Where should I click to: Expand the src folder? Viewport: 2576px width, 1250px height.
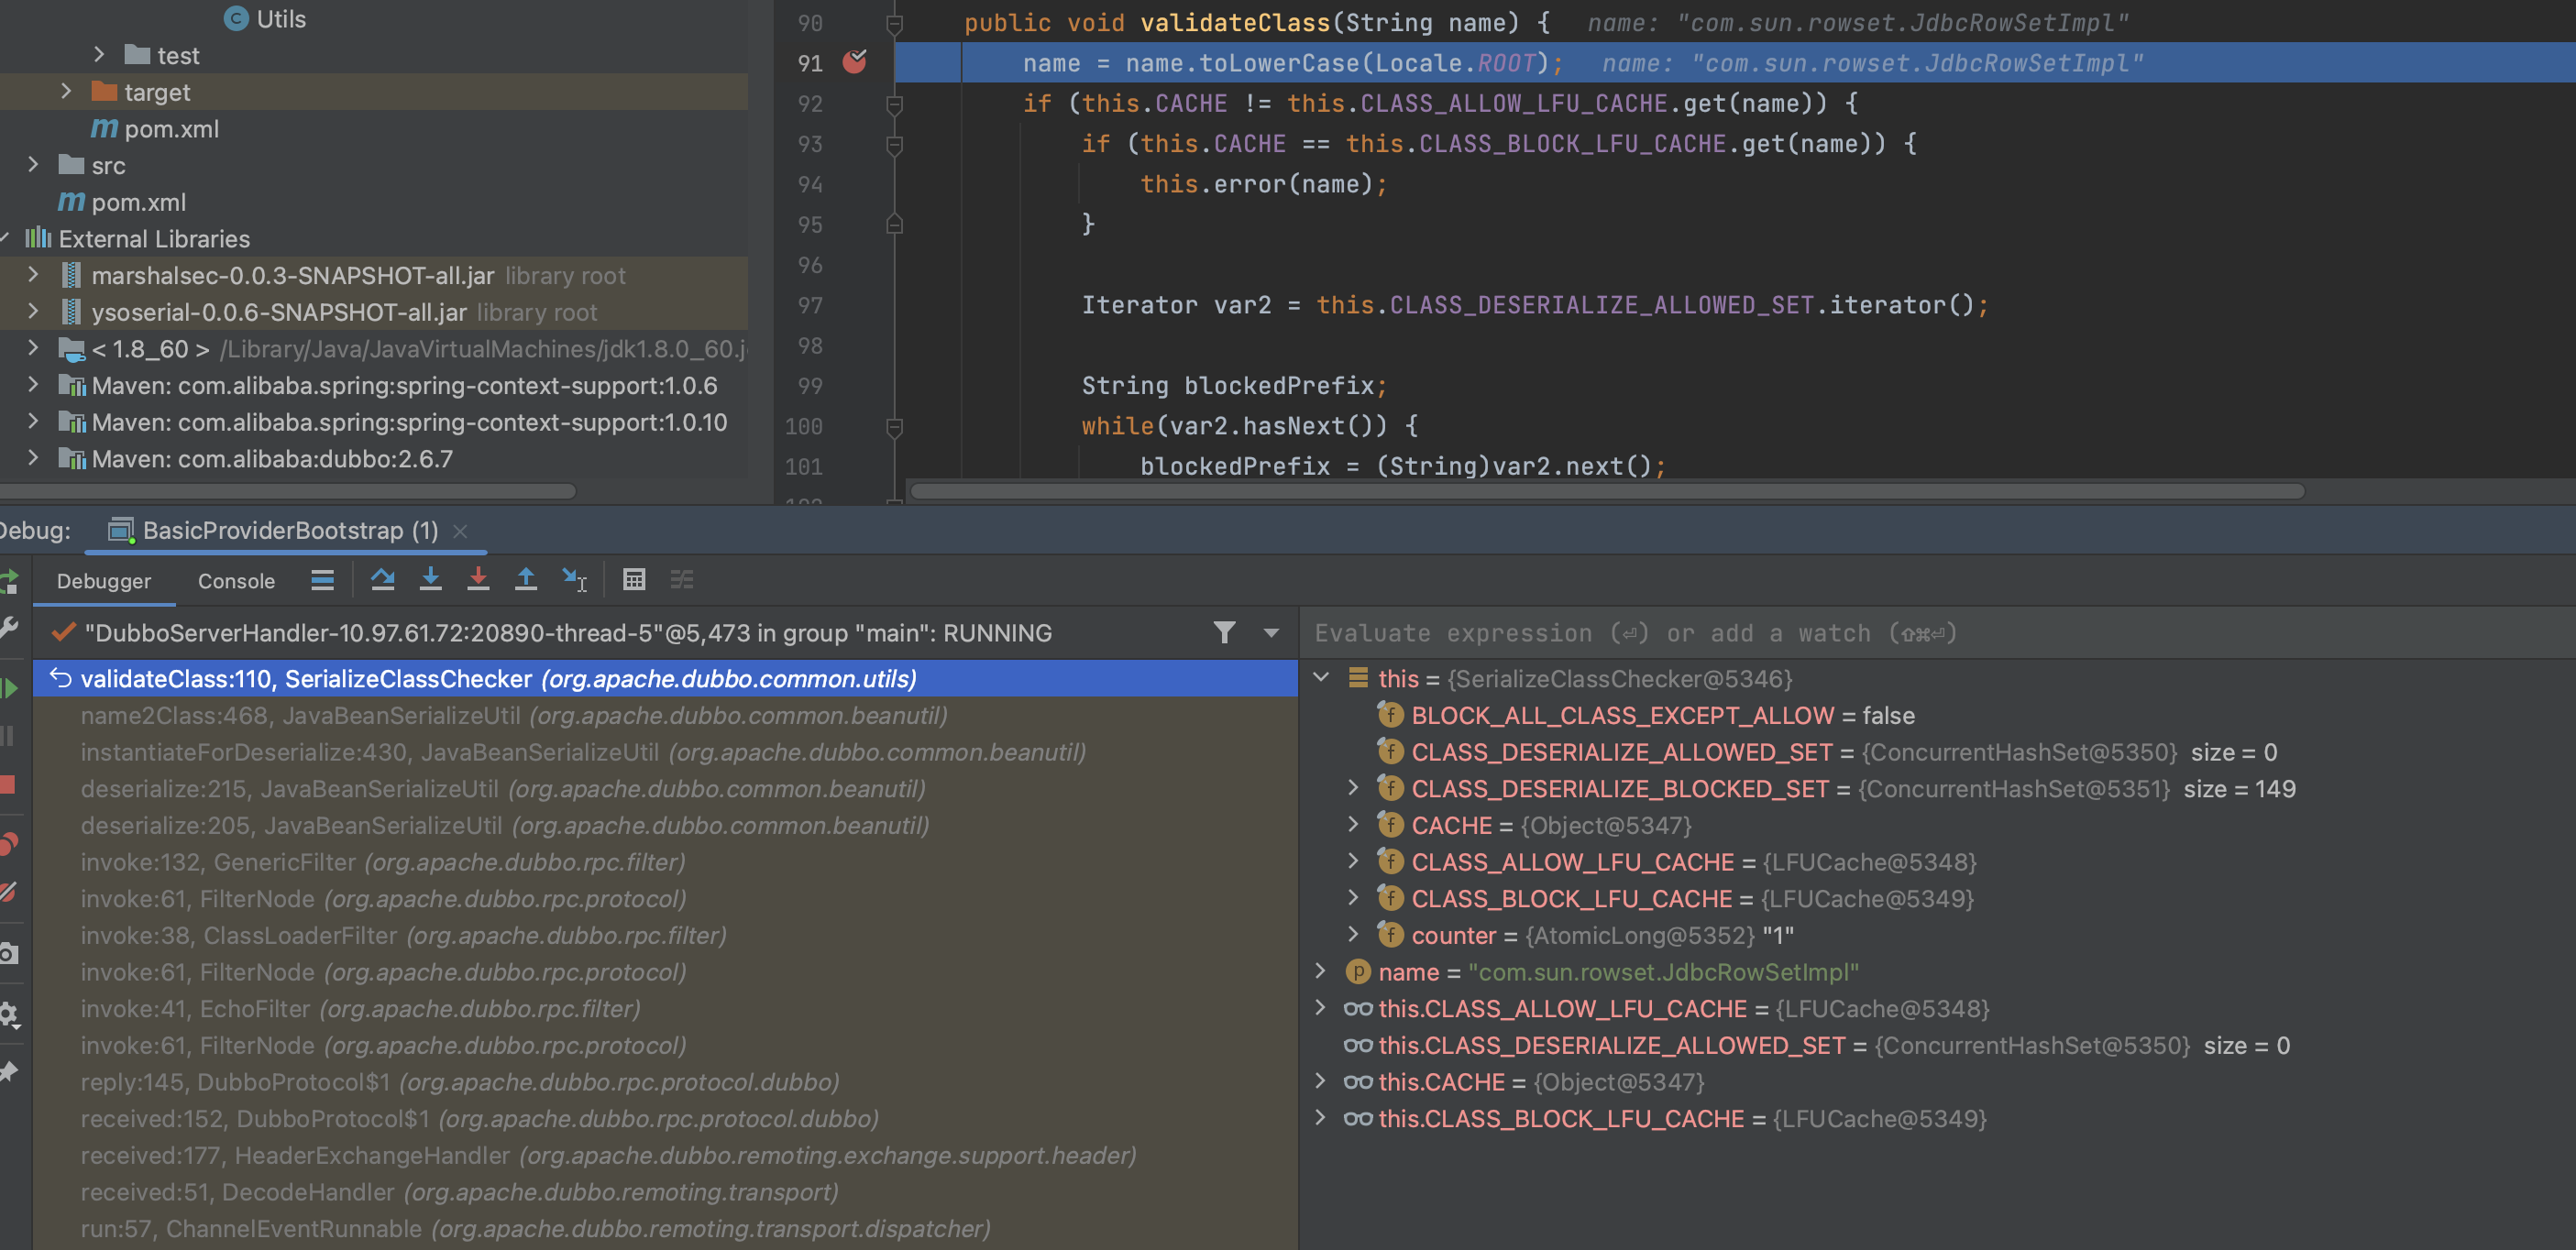[33, 165]
